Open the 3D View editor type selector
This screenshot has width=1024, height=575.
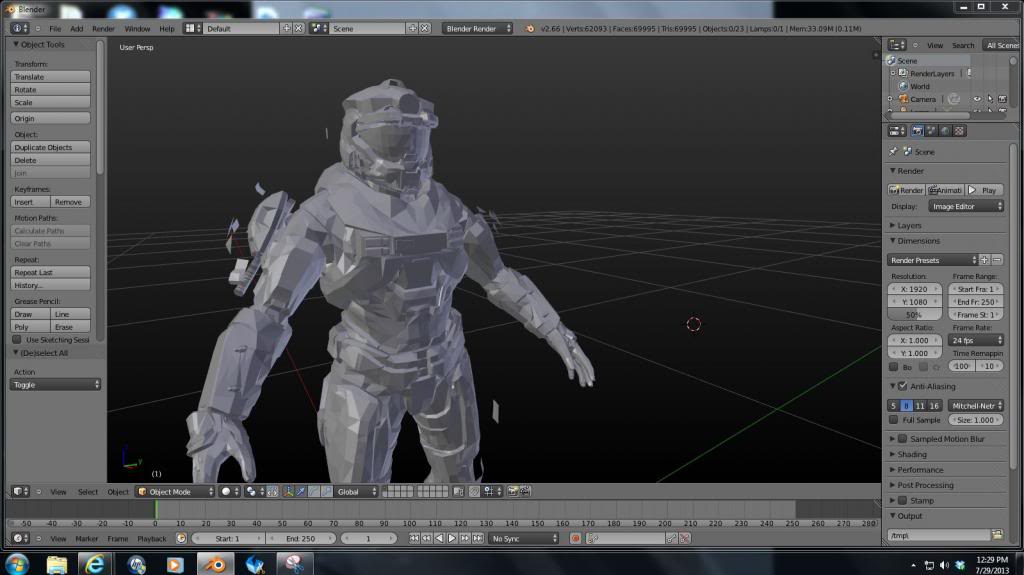point(21,491)
